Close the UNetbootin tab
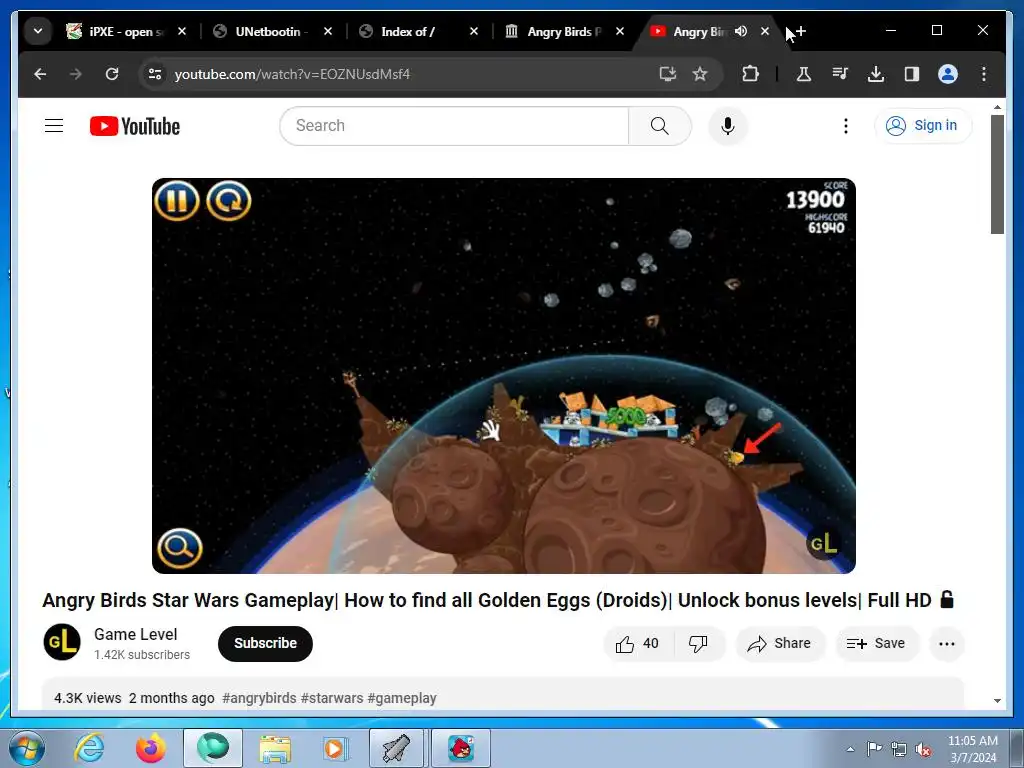Viewport: 1024px width, 768px height. tap(328, 31)
